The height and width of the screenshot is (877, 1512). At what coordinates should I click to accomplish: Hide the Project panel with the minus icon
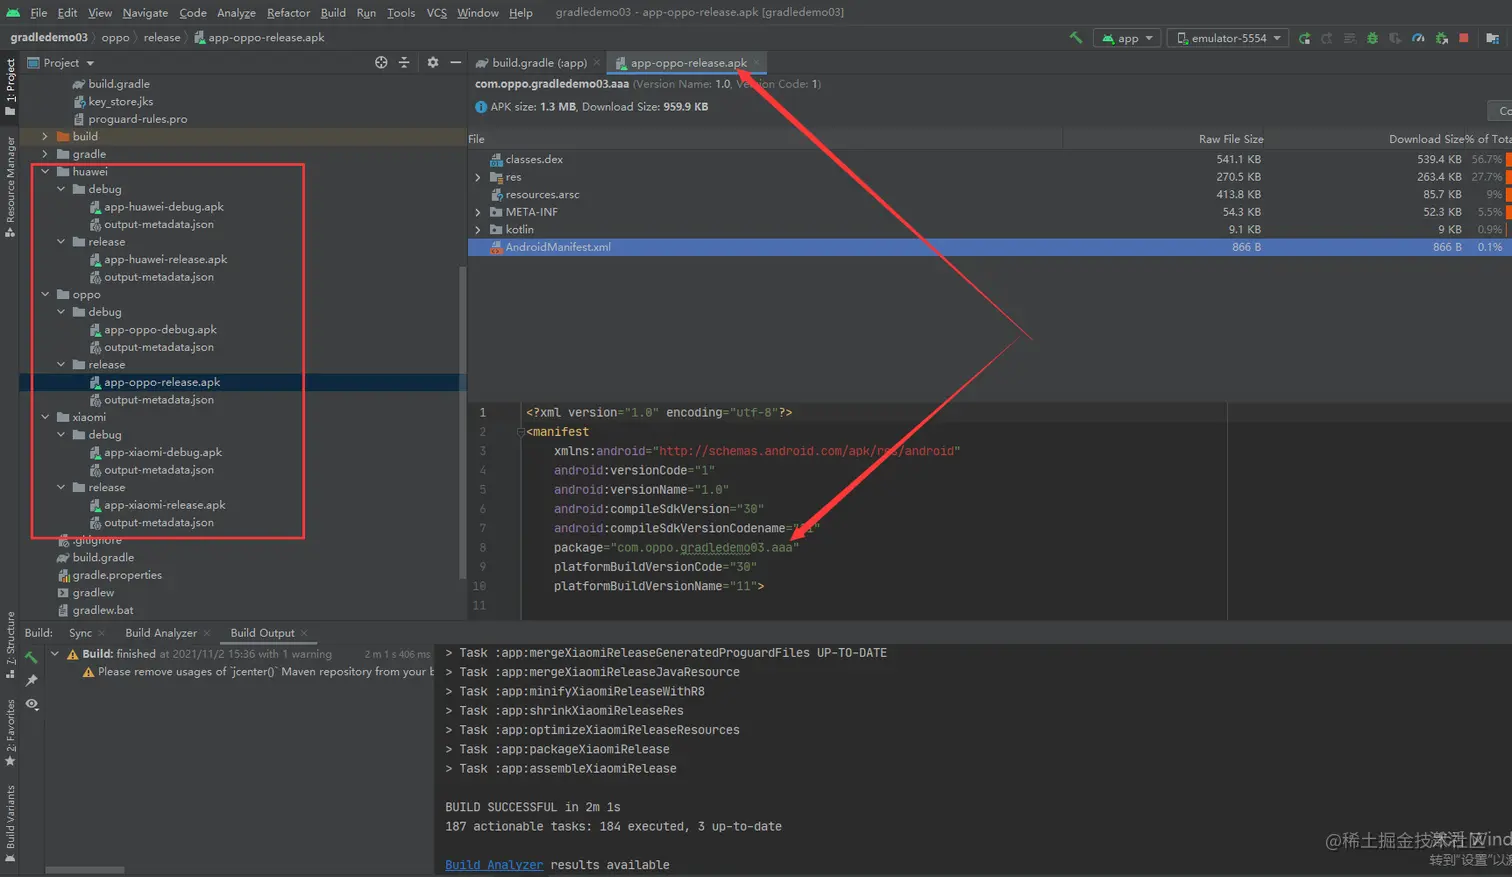(x=455, y=62)
